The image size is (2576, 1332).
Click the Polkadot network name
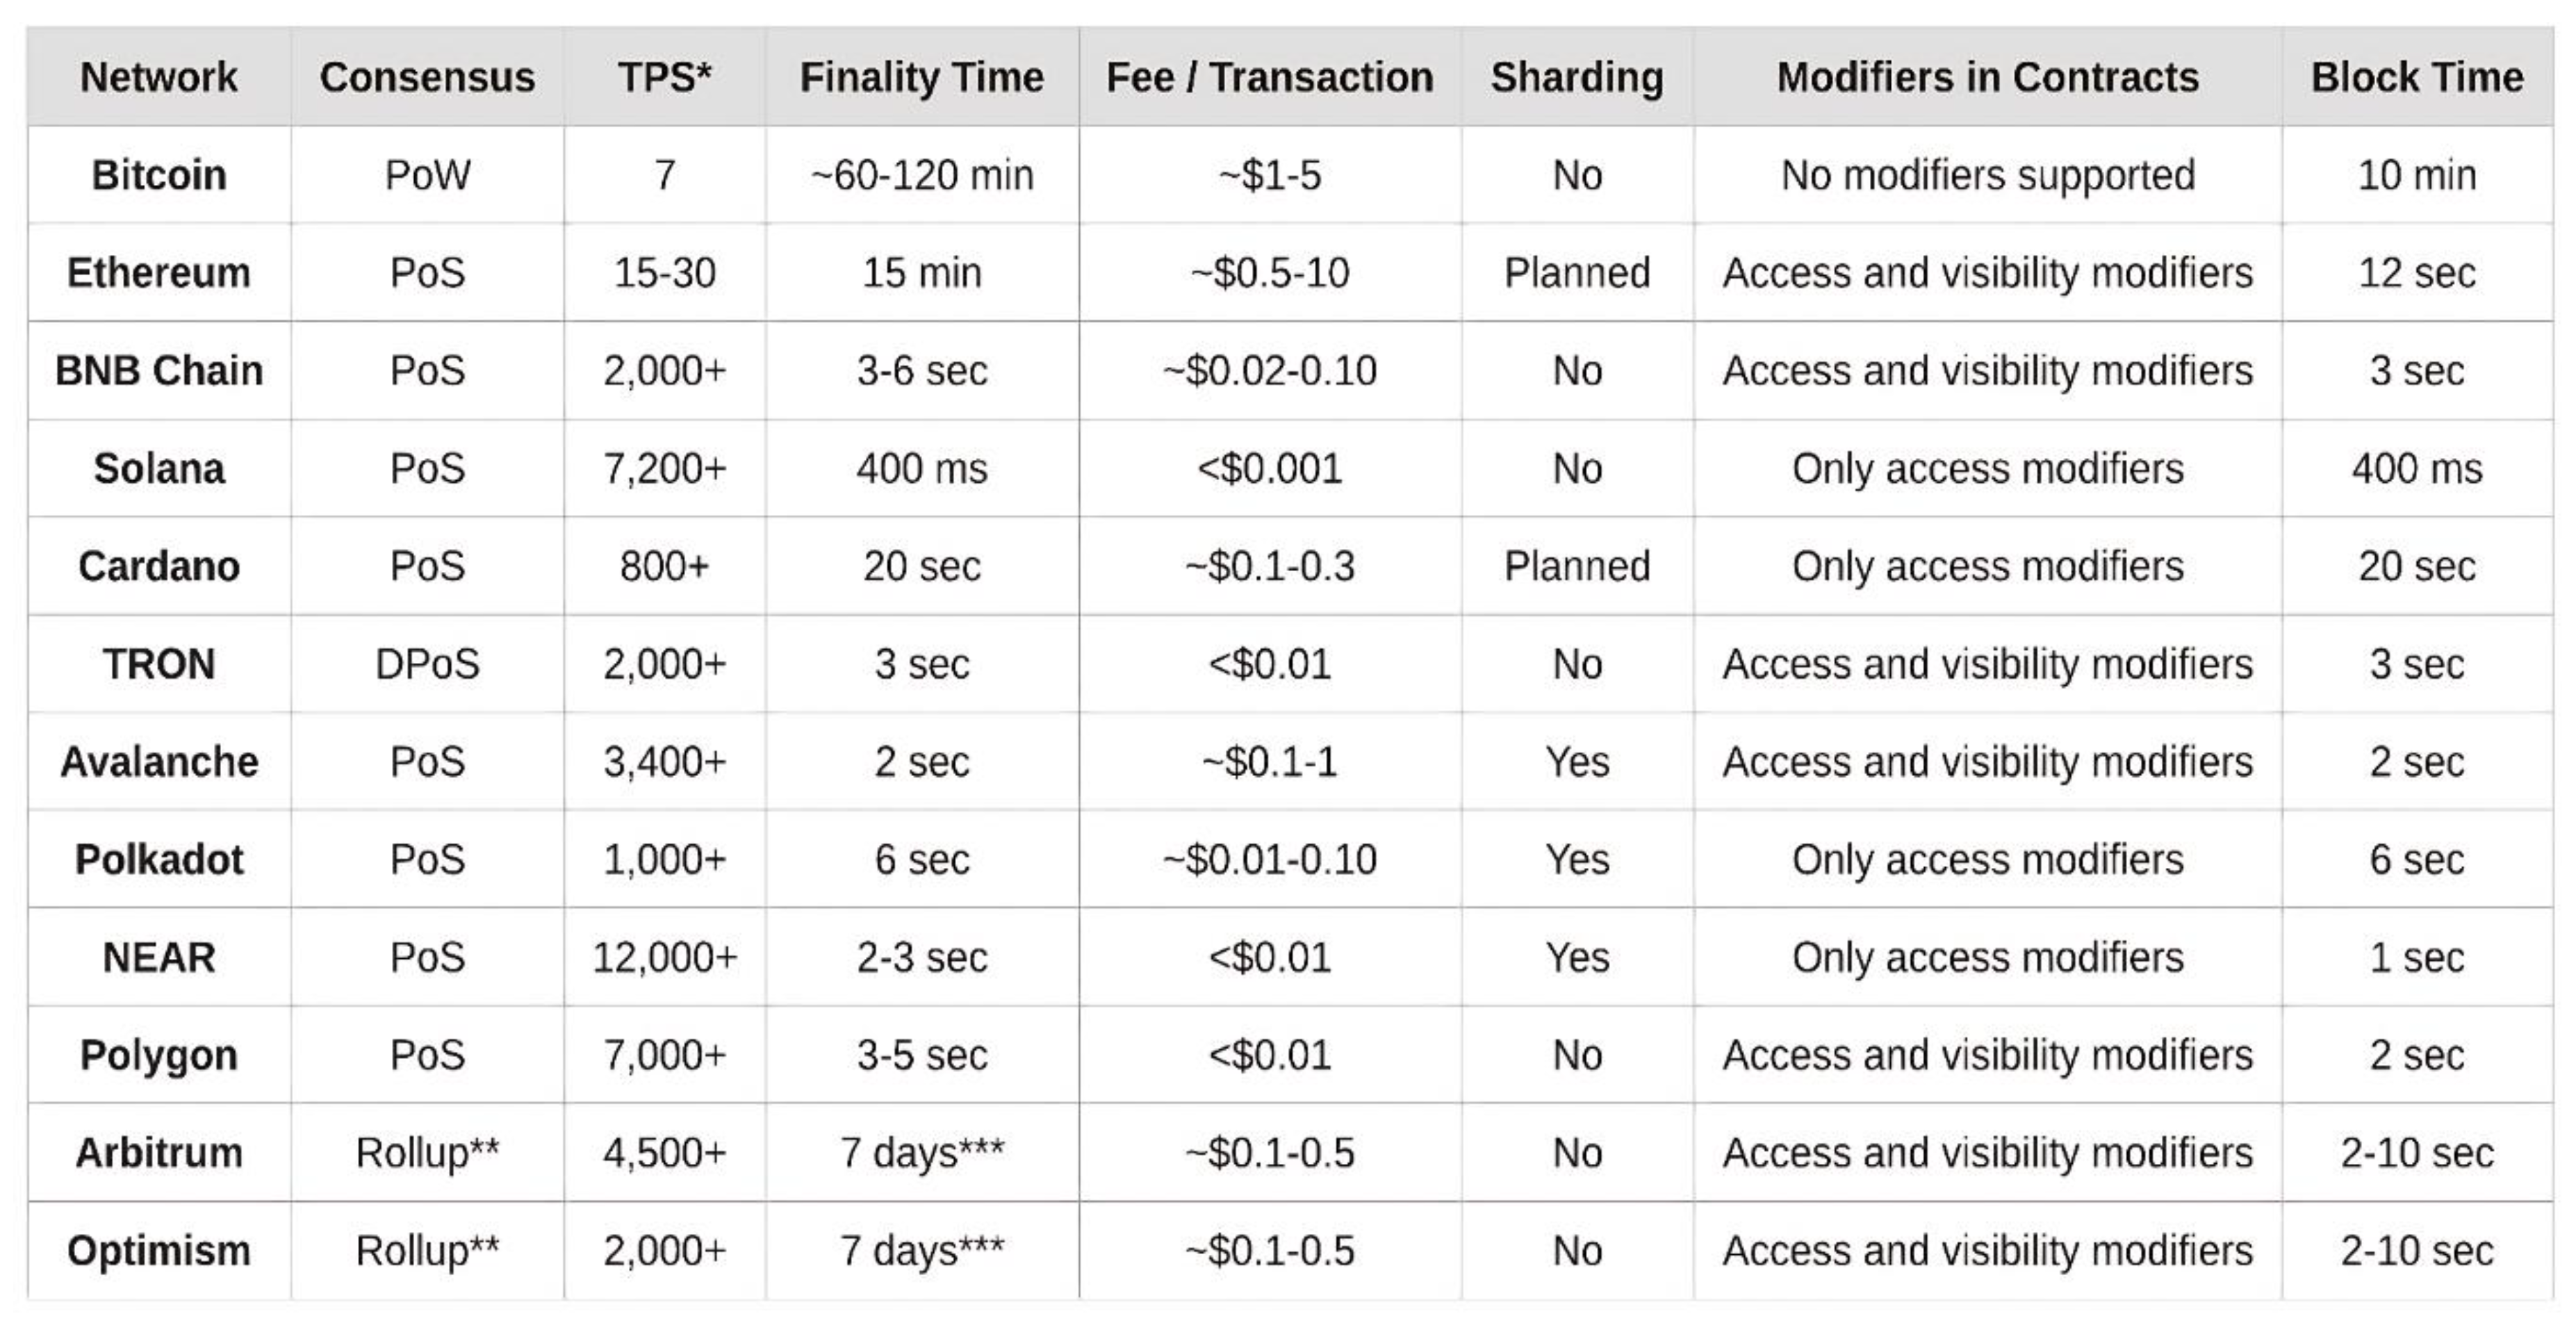tap(159, 860)
